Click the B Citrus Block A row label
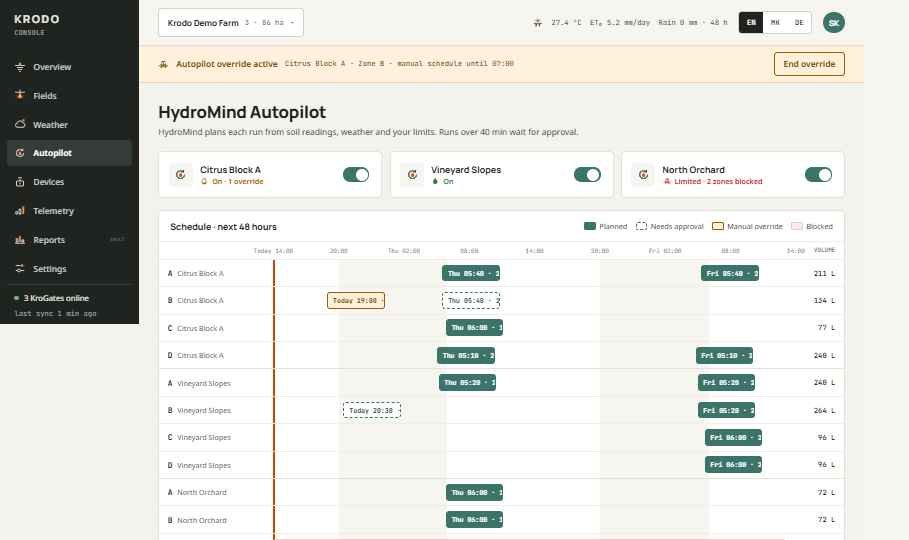Viewport: 909px width, 540px height. [x=195, y=300]
